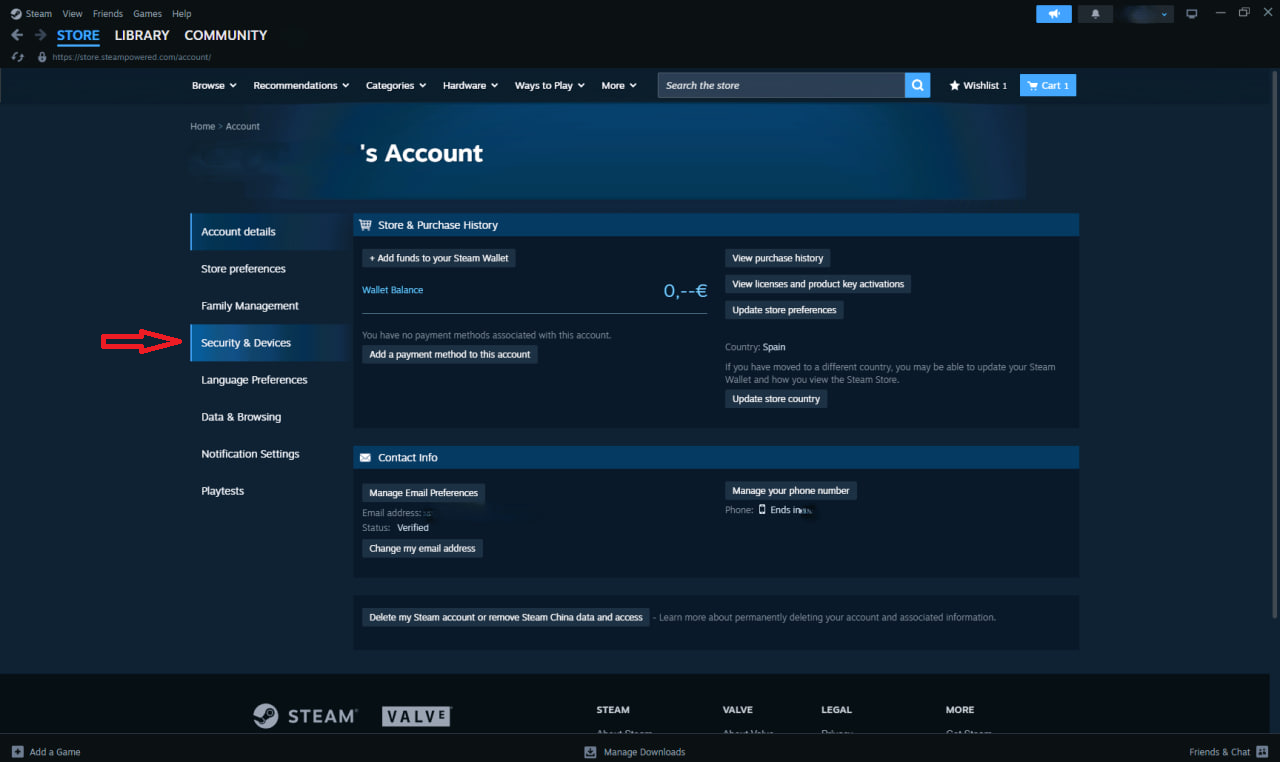
Task: Enter Big Picture mode via monitor icon
Action: pos(1191,14)
